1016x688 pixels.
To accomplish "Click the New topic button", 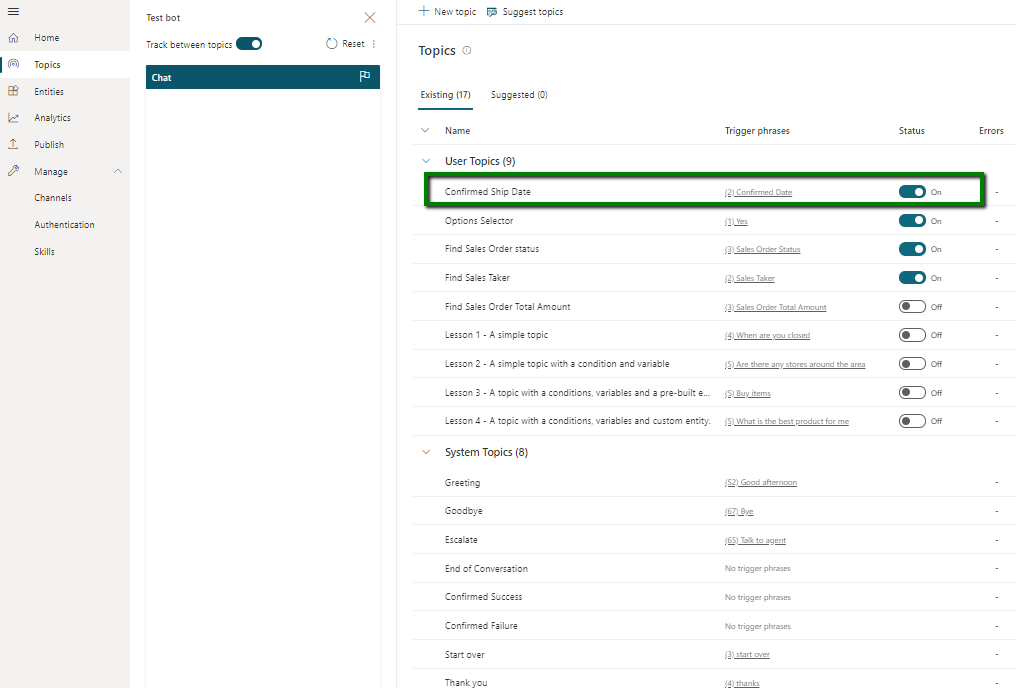I will click(x=447, y=12).
